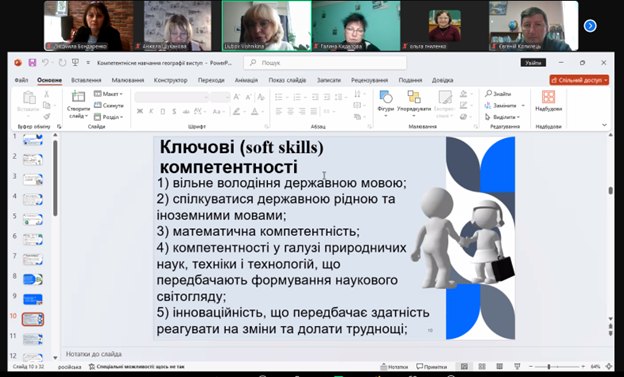Show next Zoom participants arrow
The height and width of the screenshot is (377, 624).
[x=590, y=26]
